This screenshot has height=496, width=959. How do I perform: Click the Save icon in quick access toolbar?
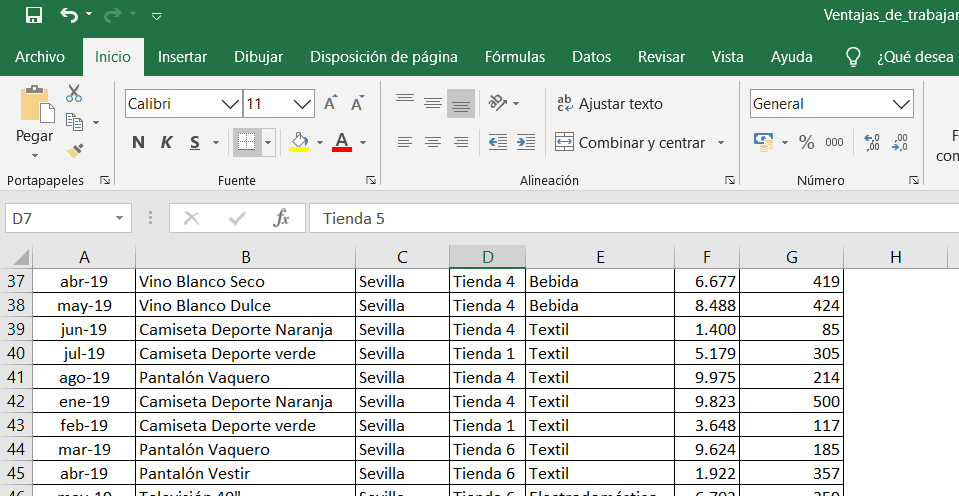[34, 15]
